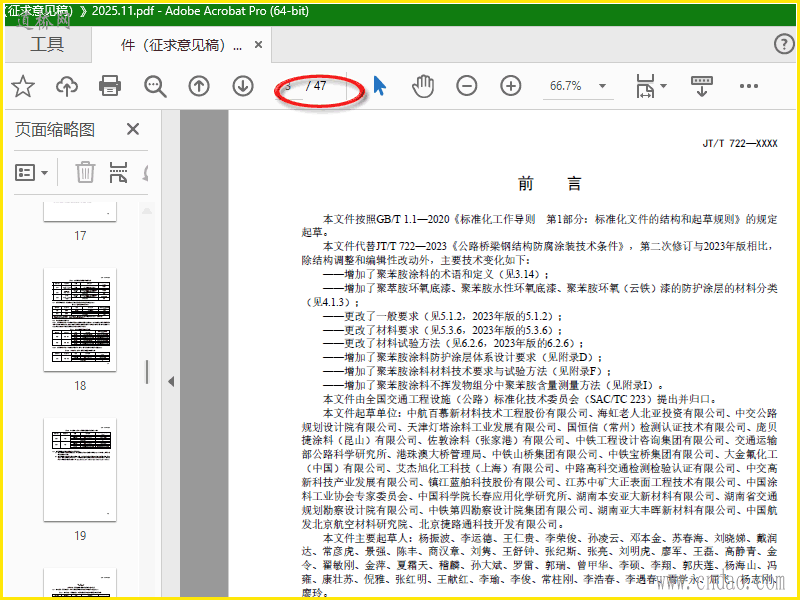Click the zoom out minus icon
This screenshot has width=800, height=600.
pyautogui.click(x=467, y=86)
